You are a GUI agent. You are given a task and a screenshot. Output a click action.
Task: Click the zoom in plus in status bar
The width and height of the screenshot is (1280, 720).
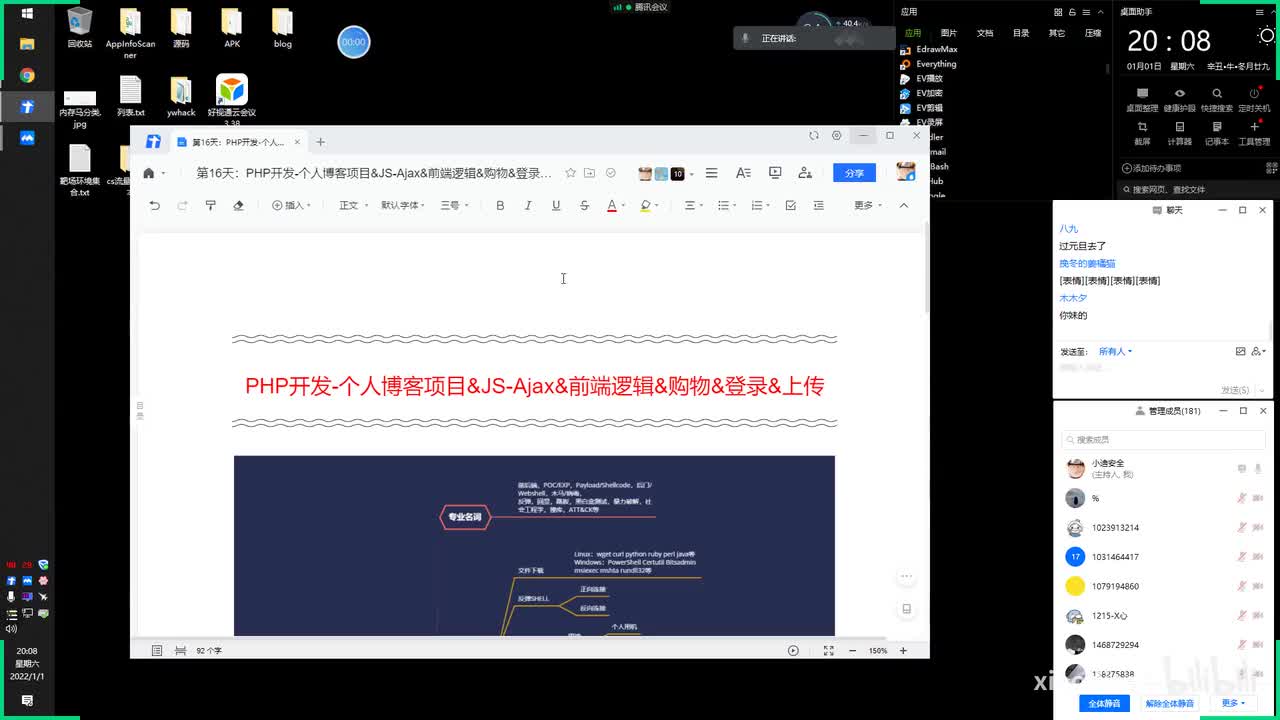click(903, 650)
